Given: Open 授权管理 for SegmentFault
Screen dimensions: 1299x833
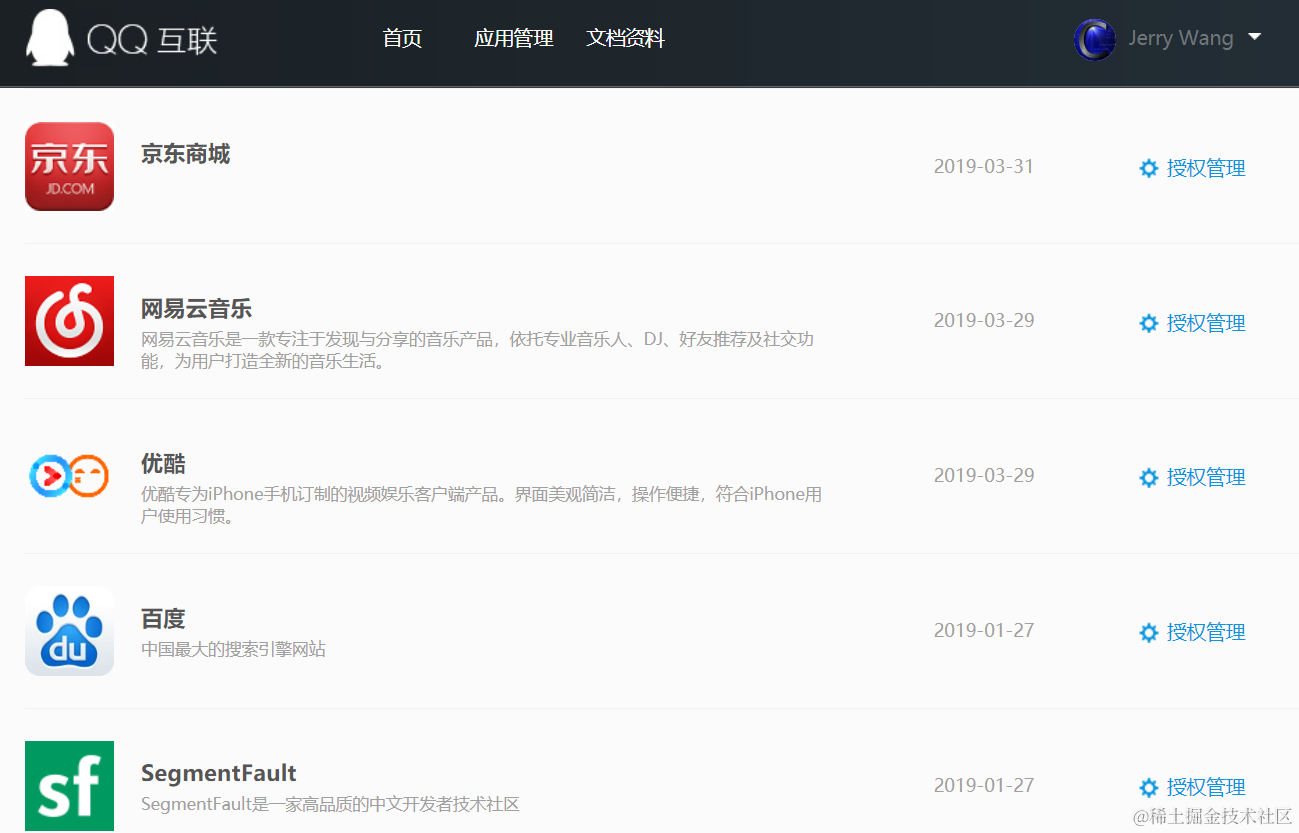Looking at the screenshot, I should (1206, 787).
